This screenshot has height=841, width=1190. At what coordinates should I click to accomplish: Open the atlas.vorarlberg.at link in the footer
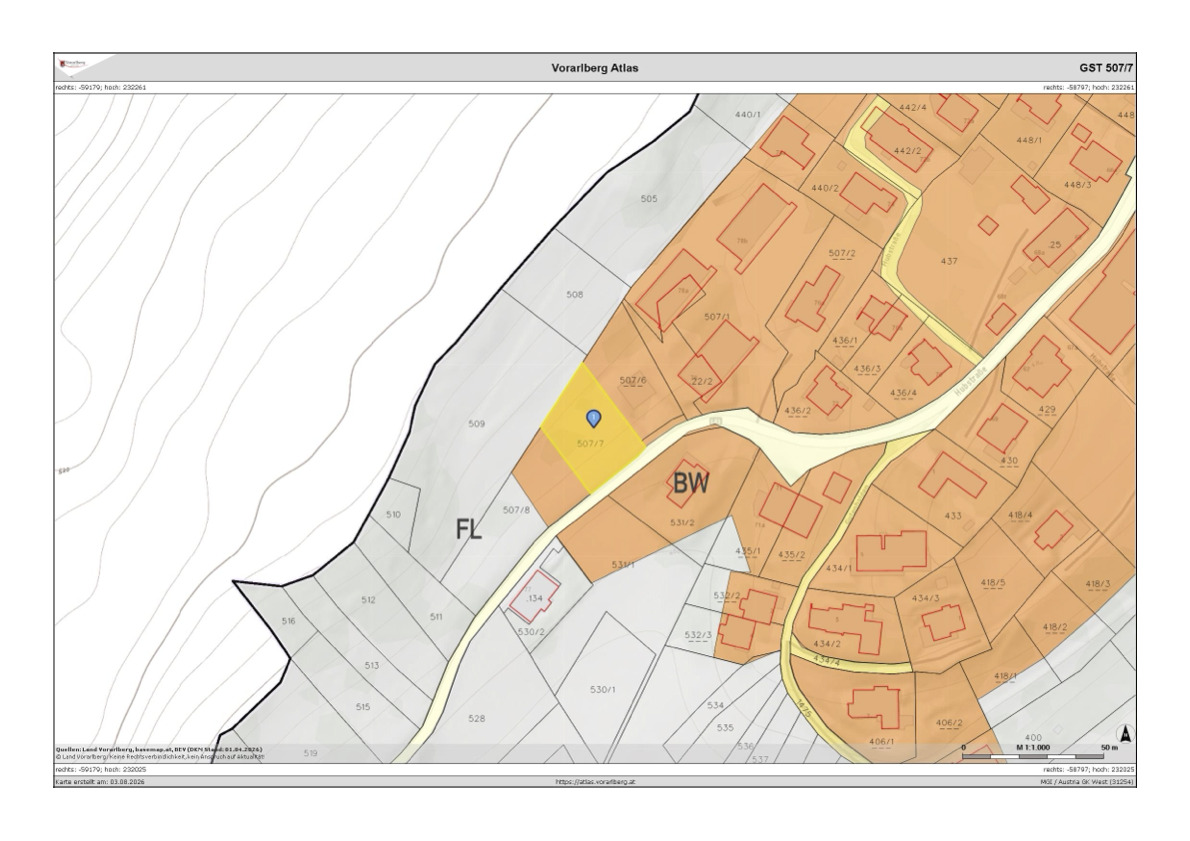pos(595,781)
